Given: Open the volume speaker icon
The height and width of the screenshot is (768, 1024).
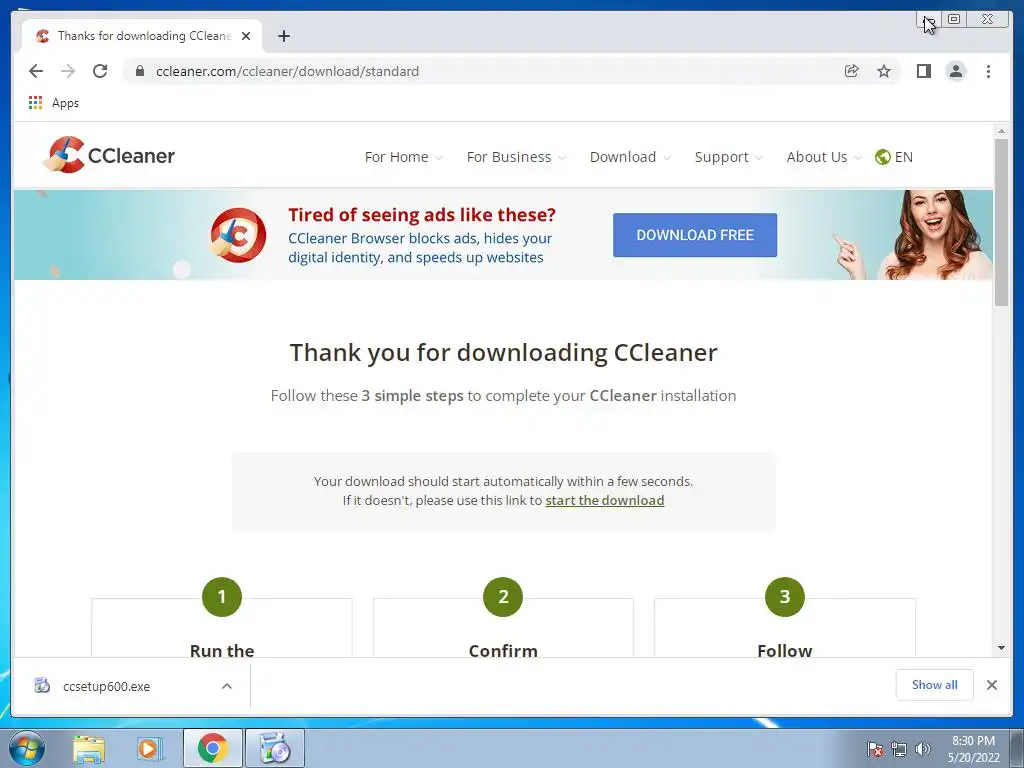Looking at the screenshot, I should point(922,750).
